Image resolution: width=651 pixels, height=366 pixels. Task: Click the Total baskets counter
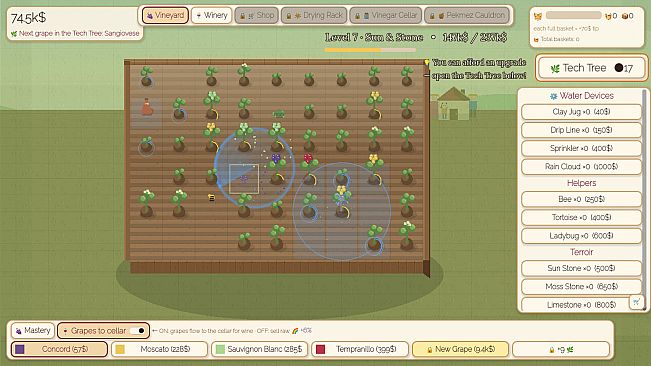pyautogui.click(x=557, y=39)
